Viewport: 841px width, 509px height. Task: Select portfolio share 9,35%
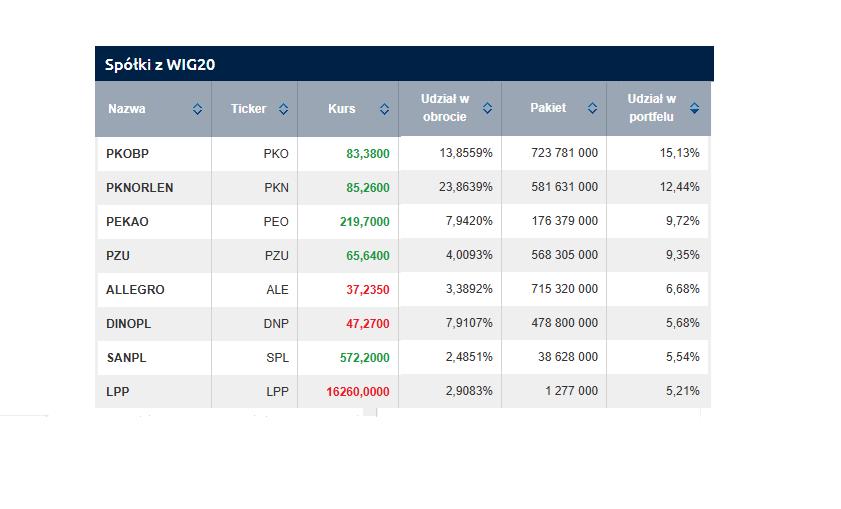[x=683, y=255]
